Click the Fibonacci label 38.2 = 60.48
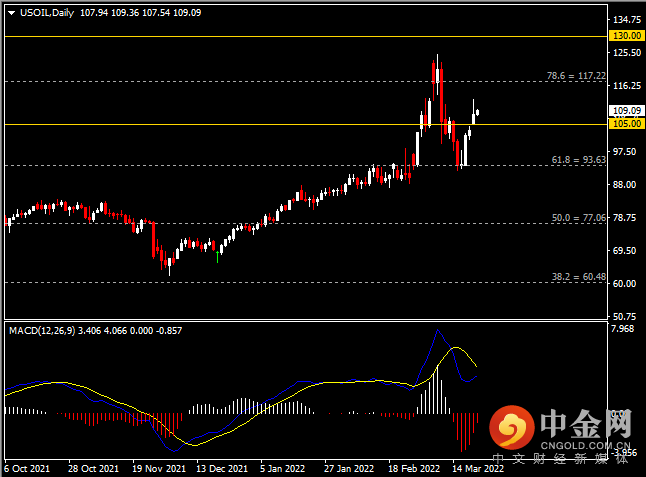 (x=579, y=277)
